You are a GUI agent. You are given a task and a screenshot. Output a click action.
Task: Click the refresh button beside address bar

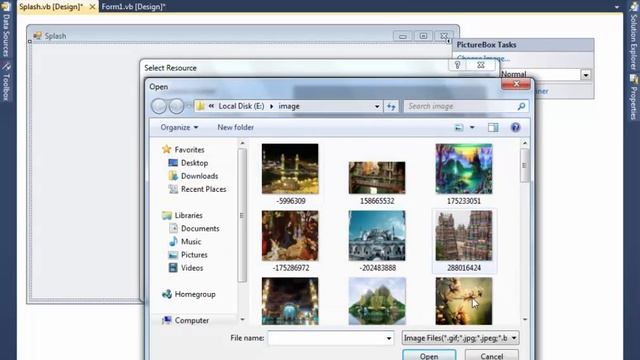pyautogui.click(x=391, y=107)
